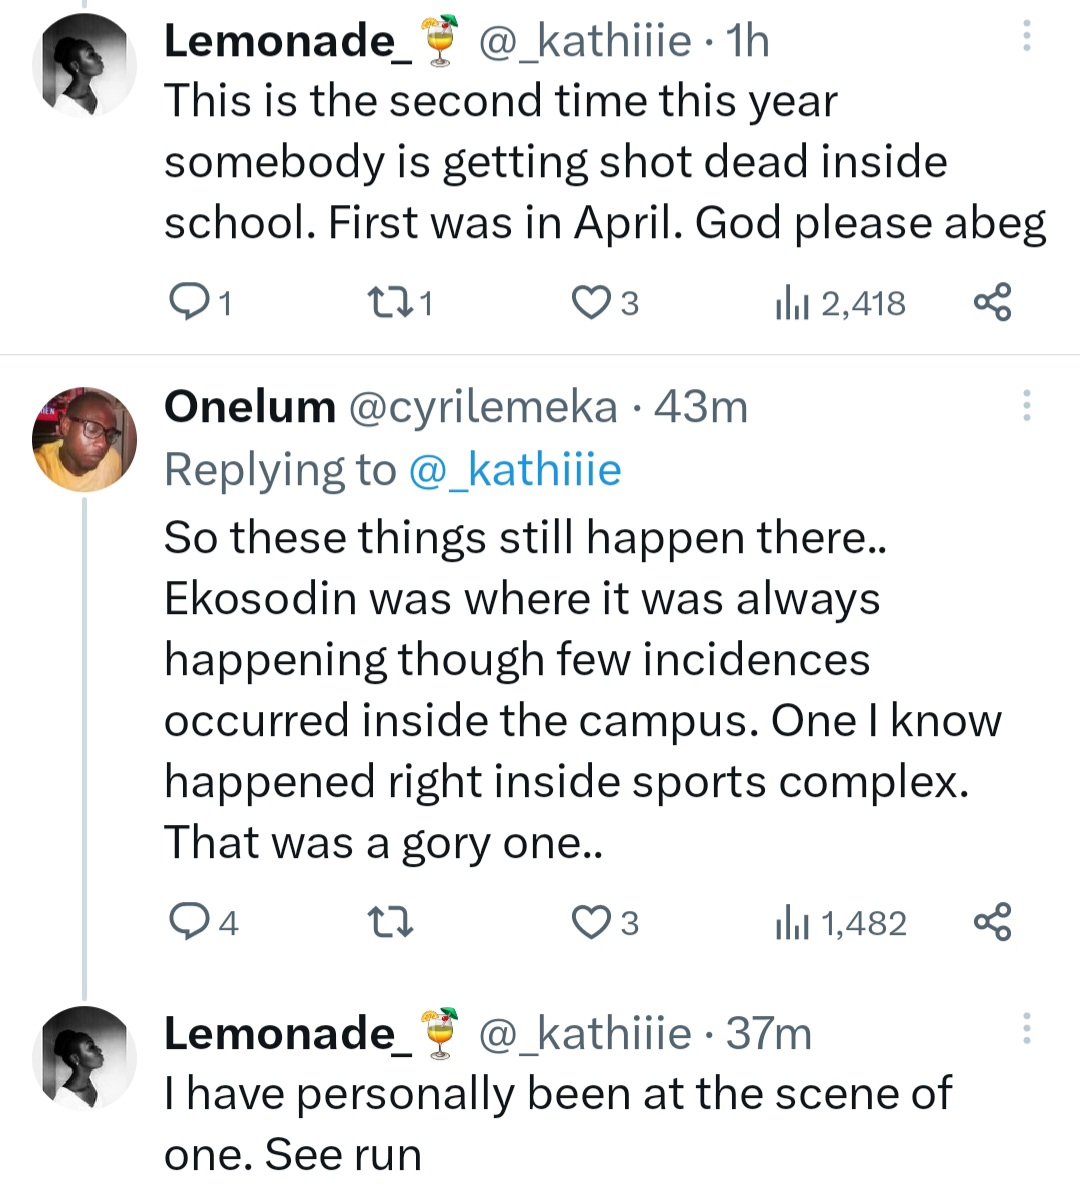Tap Onelum's profile picture
This screenshot has width=1080, height=1190.
pos(84,439)
